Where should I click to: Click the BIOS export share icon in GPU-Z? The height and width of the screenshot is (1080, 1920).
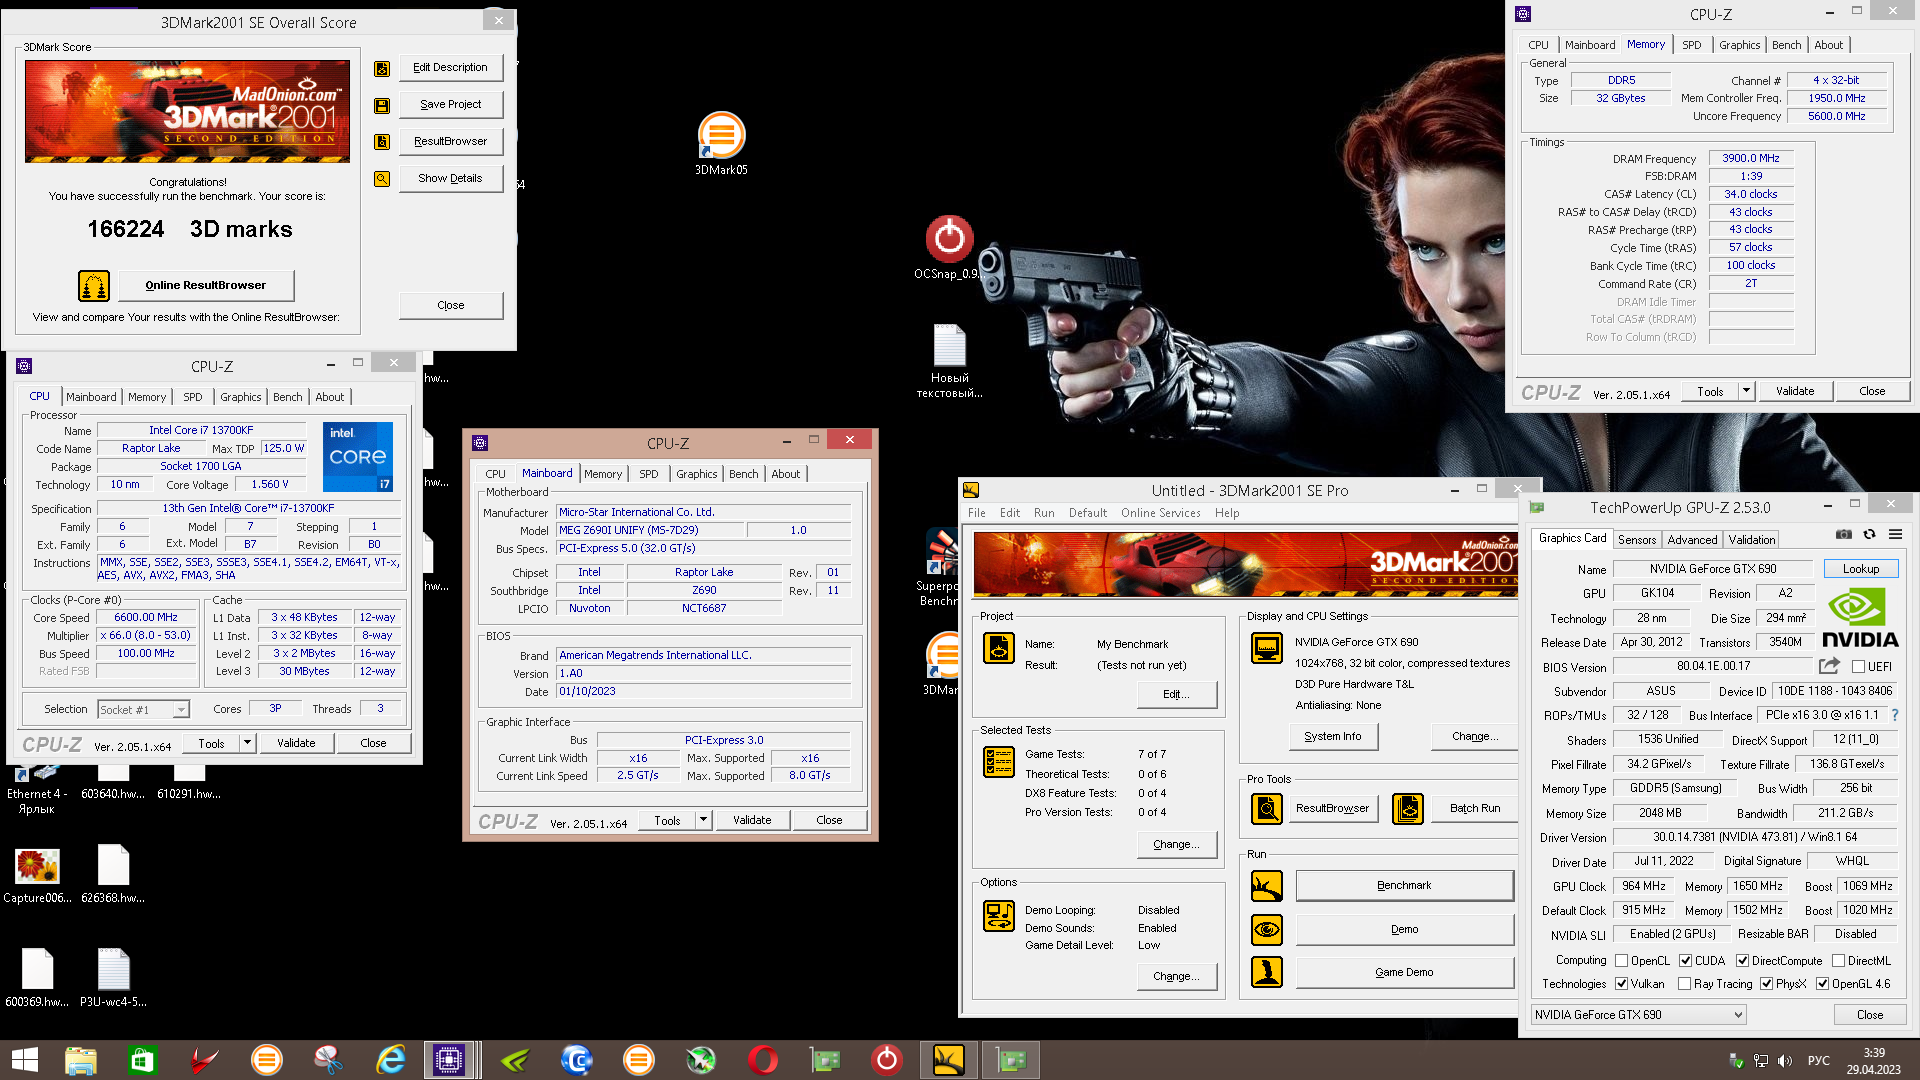coord(1829,666)
